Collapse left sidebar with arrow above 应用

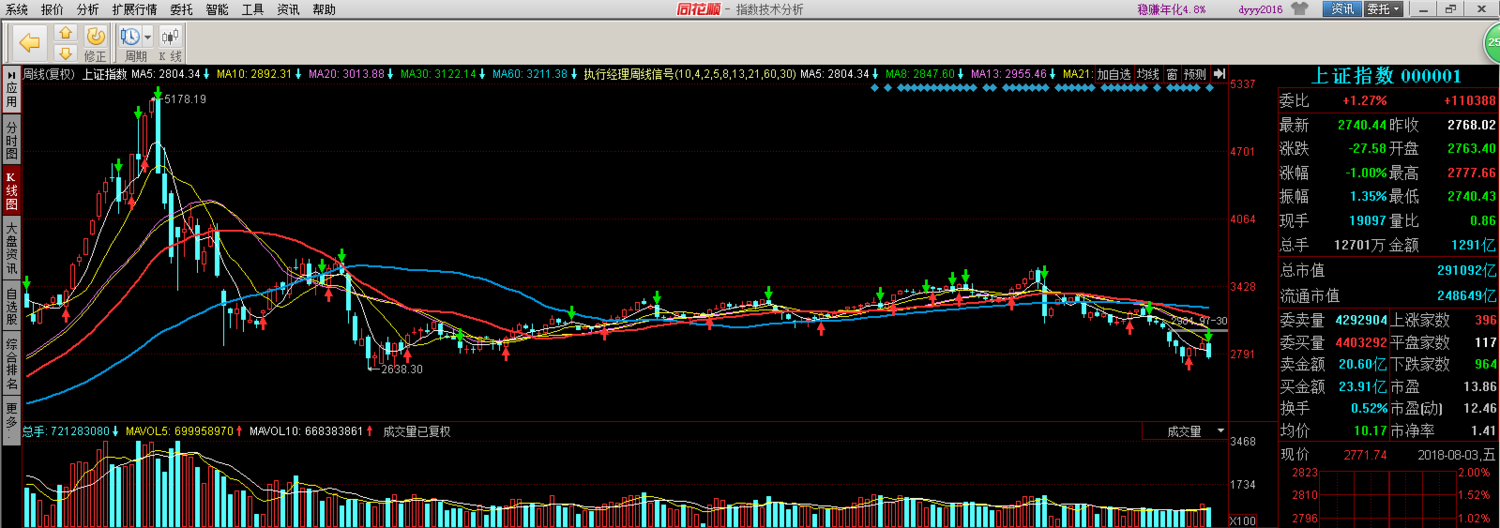point(12,73)
